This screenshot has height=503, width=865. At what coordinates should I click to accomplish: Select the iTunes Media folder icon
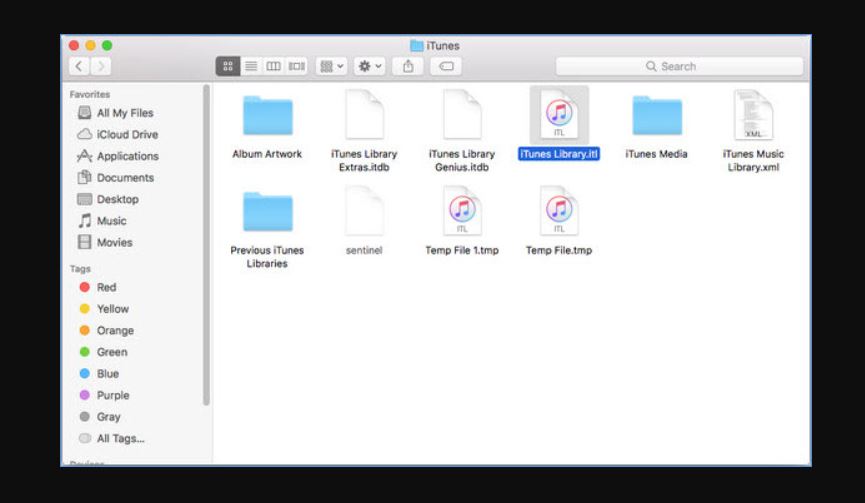pyautogui.click(x=657, y=116)
